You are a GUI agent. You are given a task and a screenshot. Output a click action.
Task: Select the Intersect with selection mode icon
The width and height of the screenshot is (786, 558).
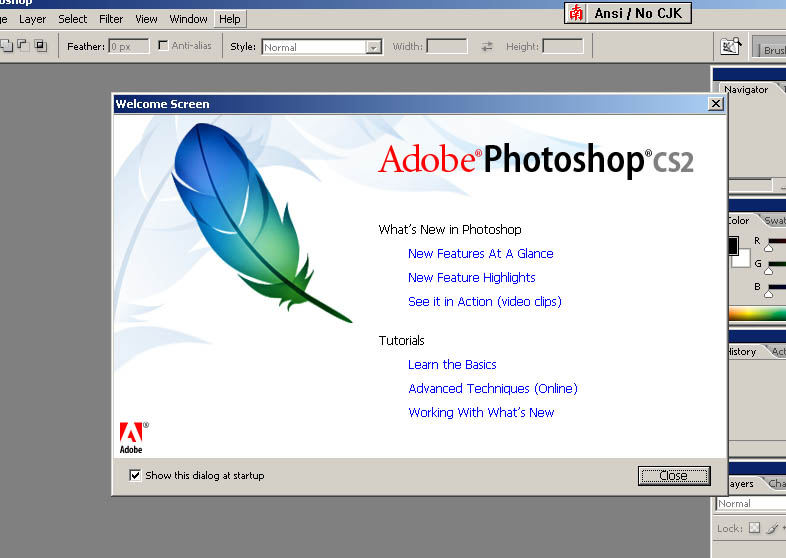point(41,46)
